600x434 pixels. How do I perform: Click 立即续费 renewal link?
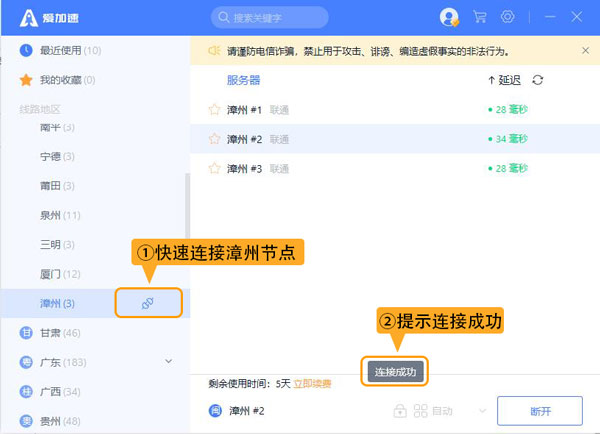click(x=312, y=384)
